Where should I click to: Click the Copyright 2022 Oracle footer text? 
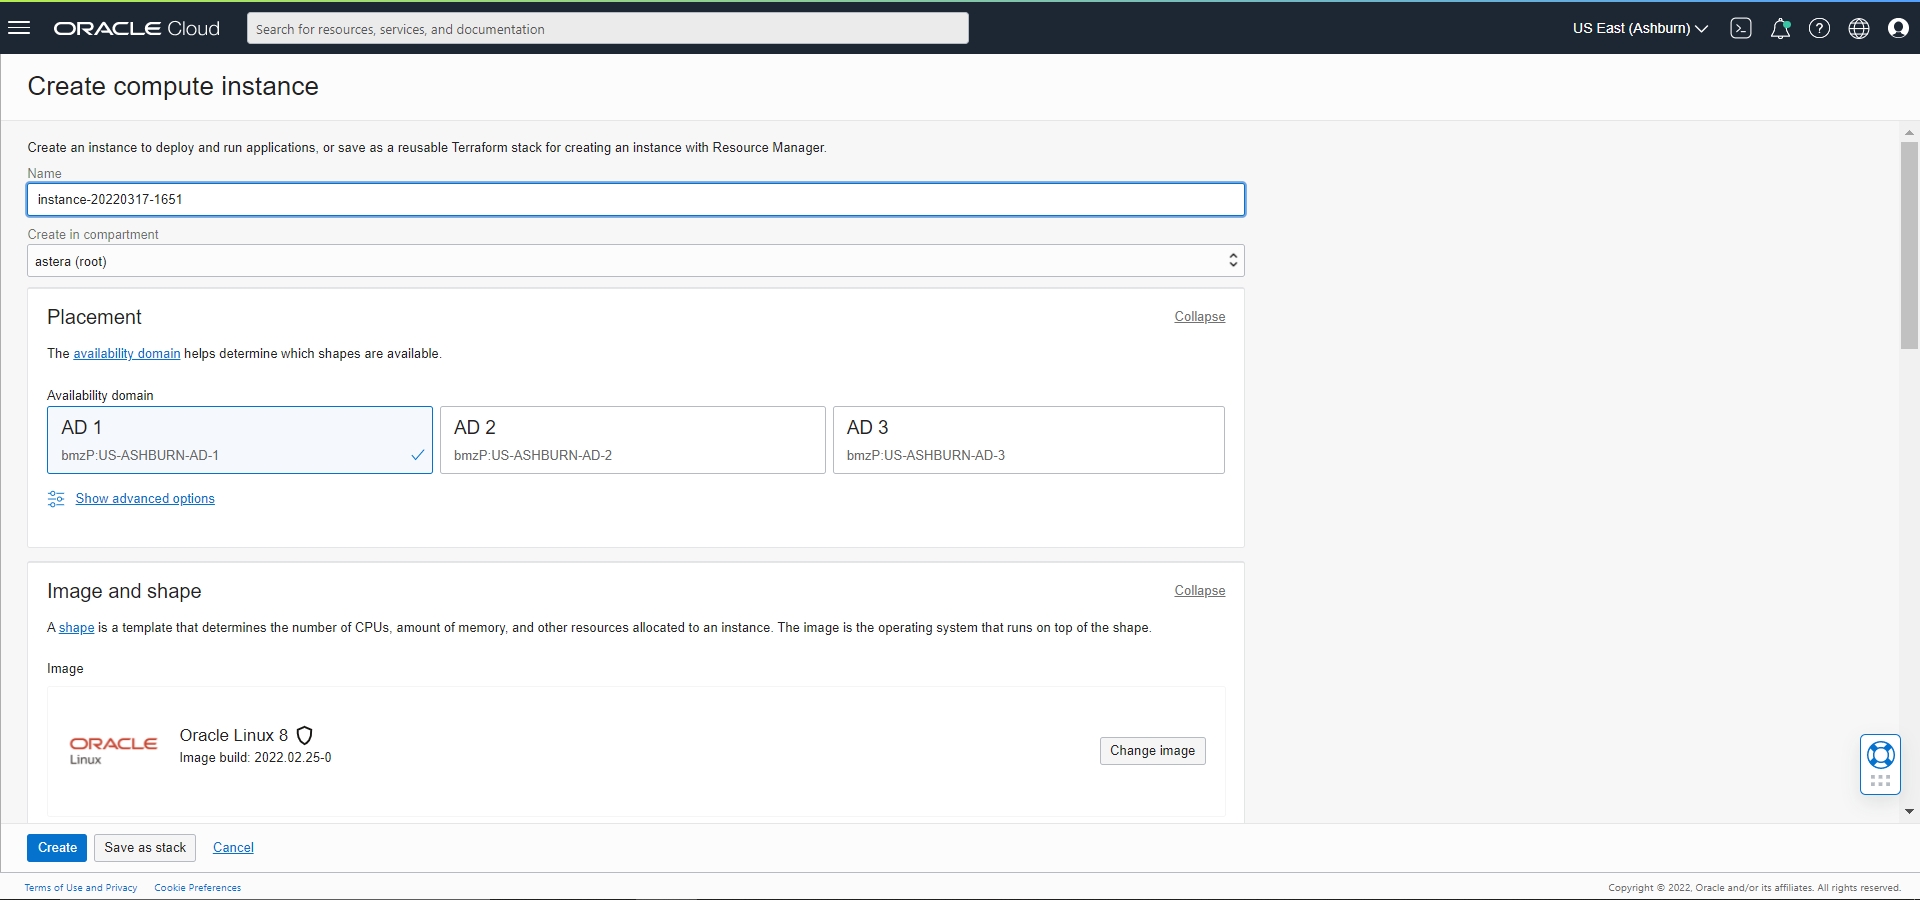(1755, 888)
